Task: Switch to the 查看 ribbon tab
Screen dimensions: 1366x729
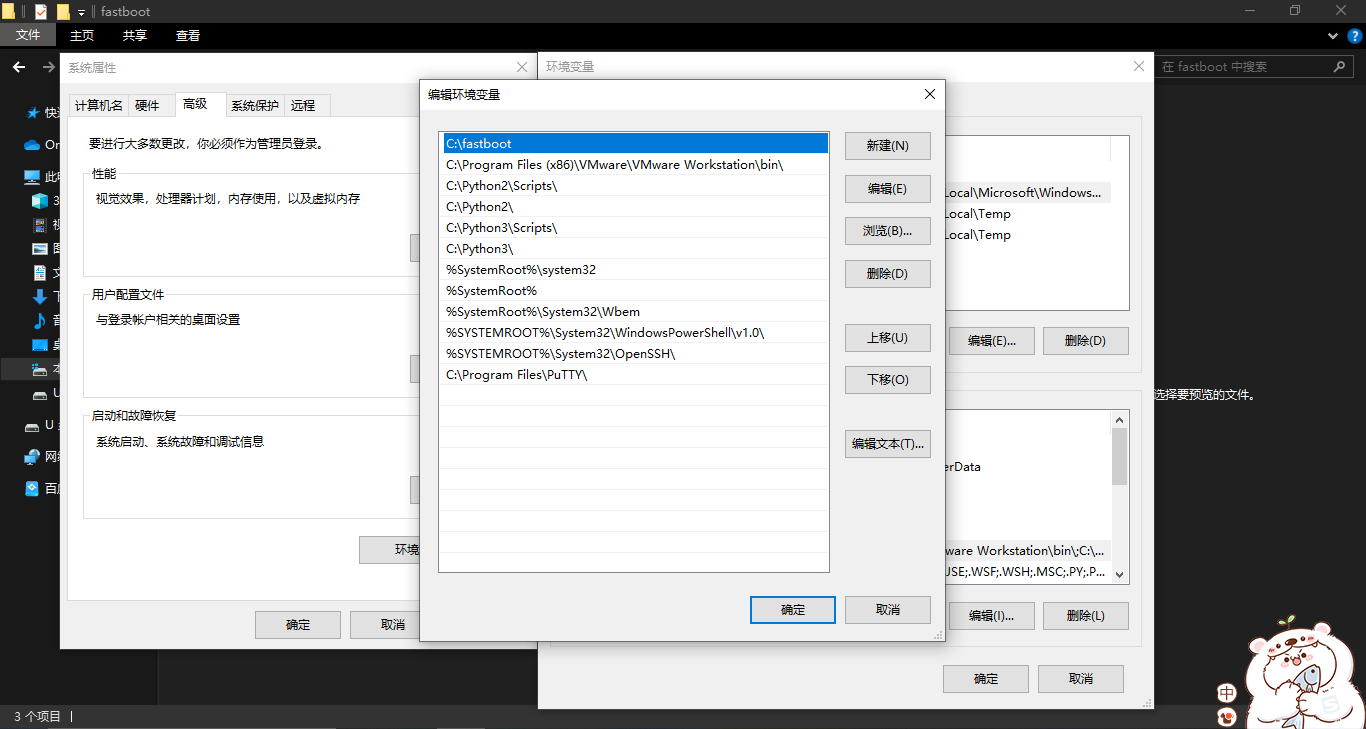Action: (188, 36)
